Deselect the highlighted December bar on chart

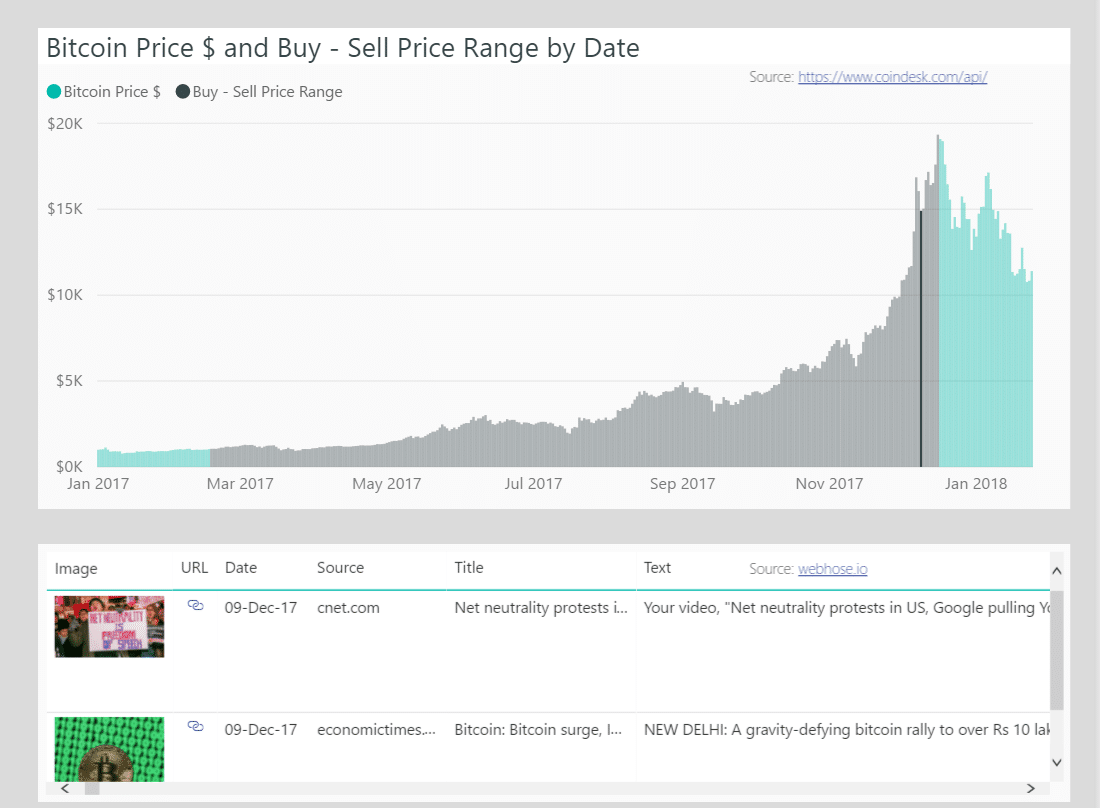pos(921,340)
